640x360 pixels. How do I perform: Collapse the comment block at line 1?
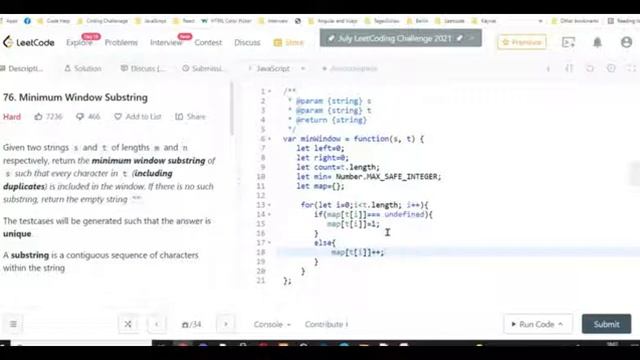[x=270, y=91]
